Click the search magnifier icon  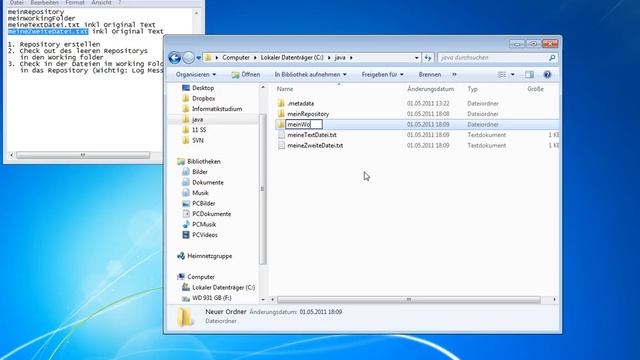pos(552,58)
